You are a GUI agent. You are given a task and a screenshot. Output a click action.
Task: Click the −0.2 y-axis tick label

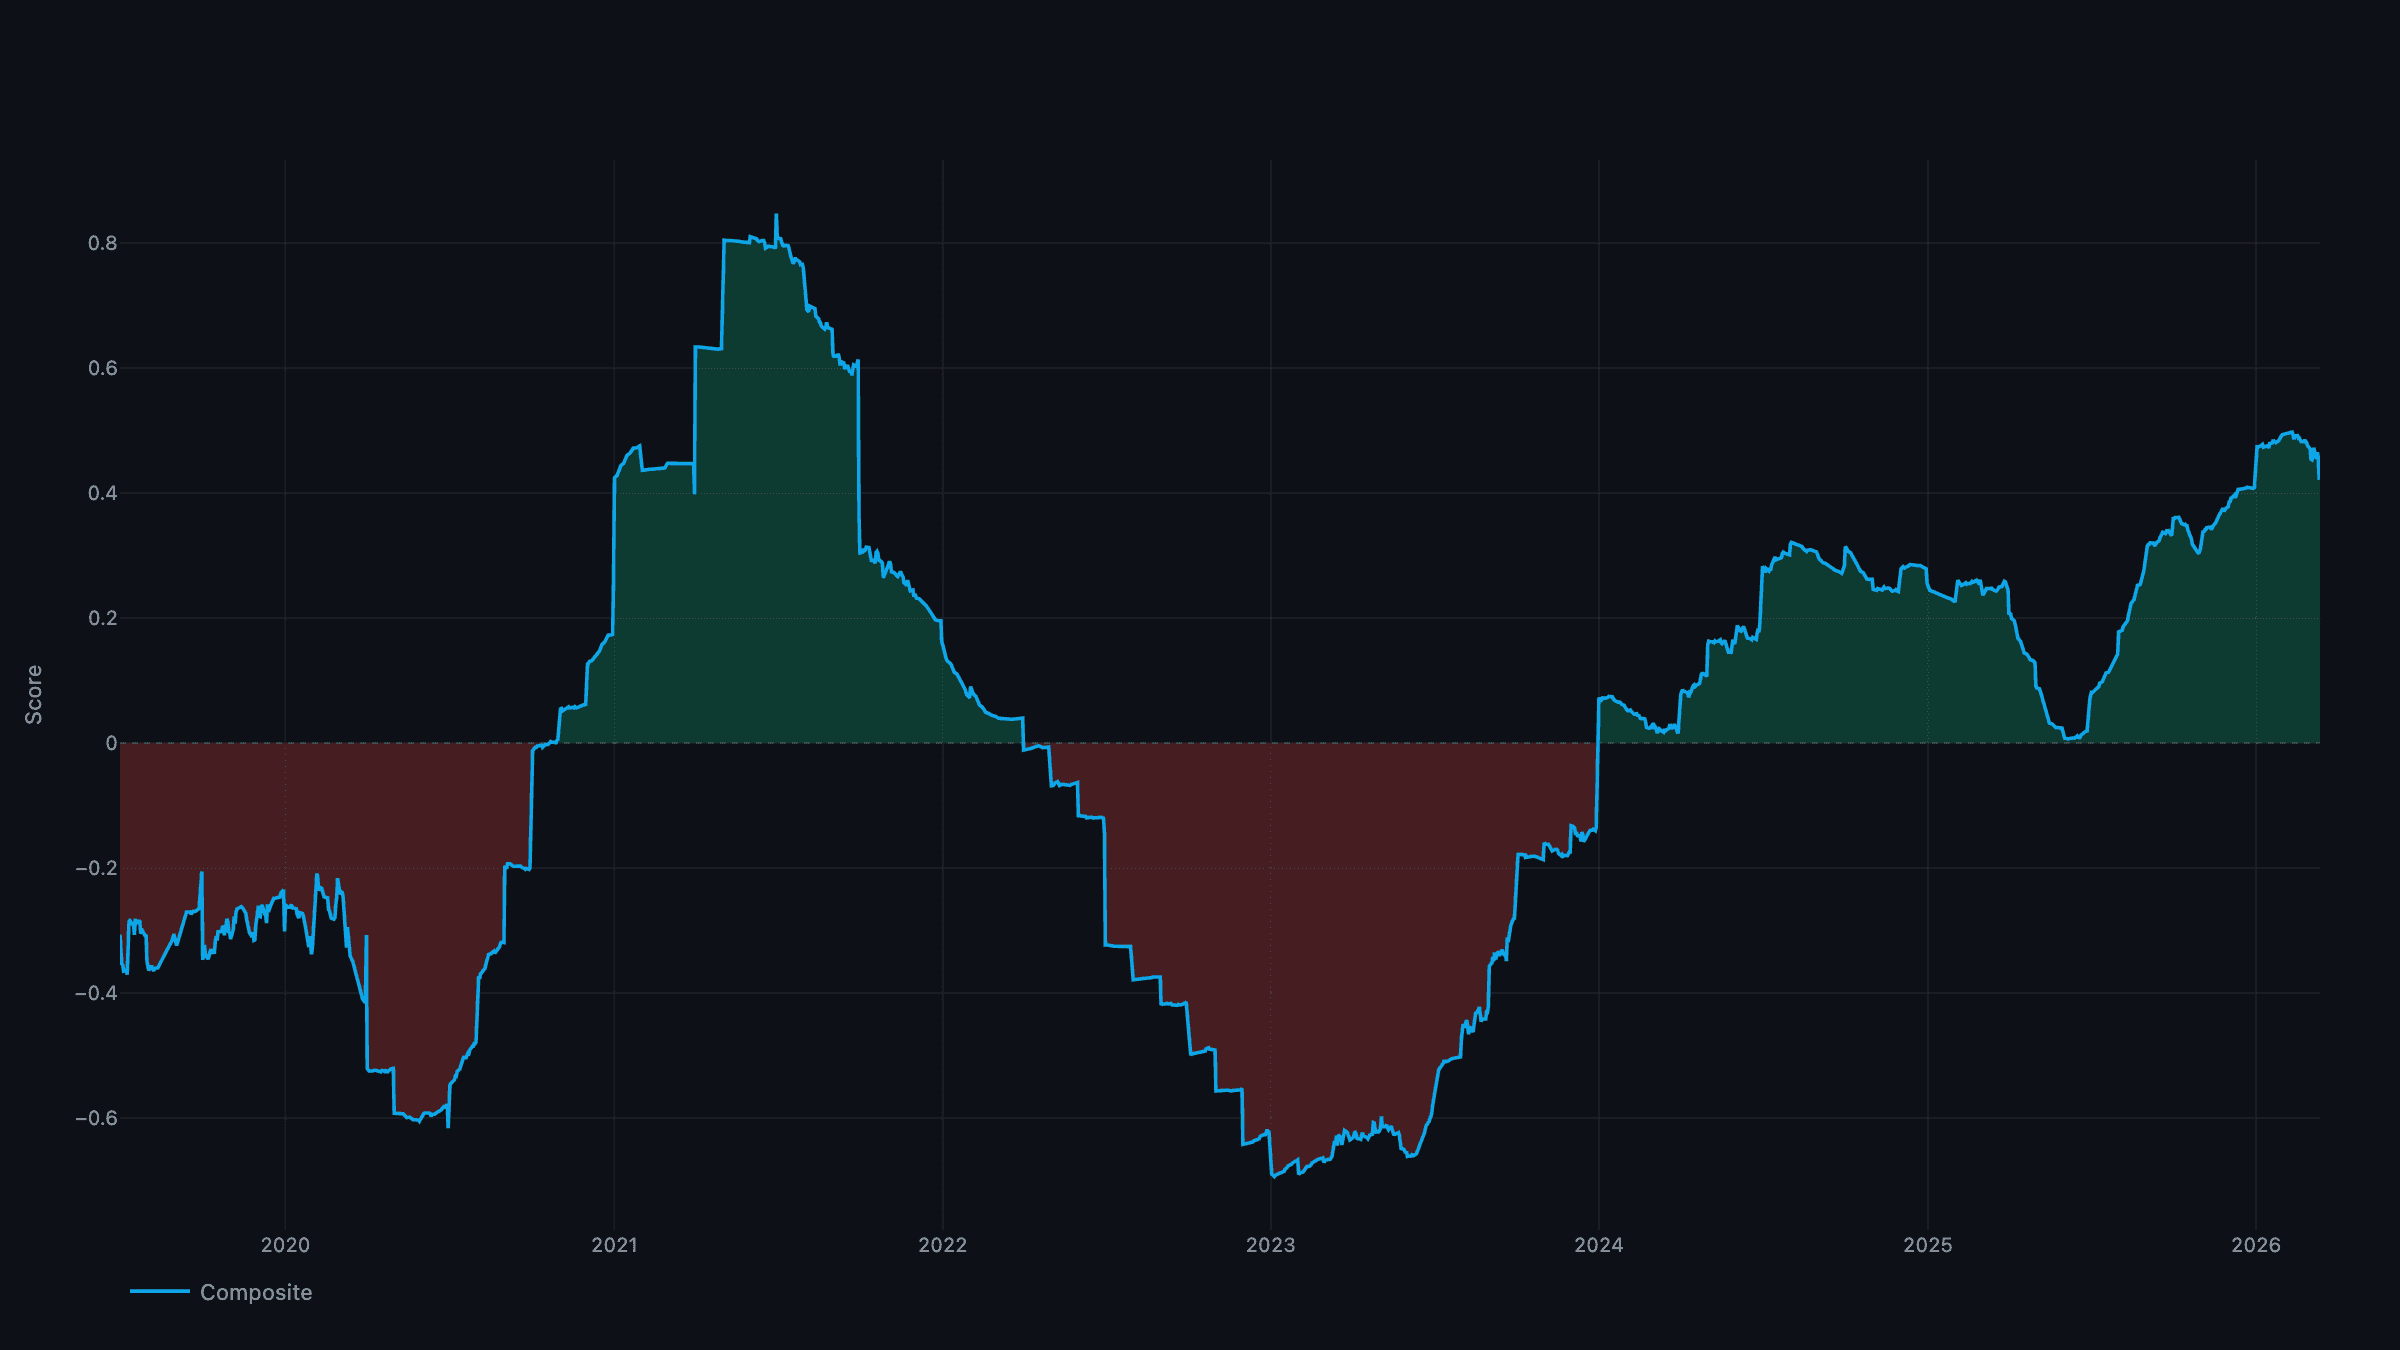click(96, 868)
